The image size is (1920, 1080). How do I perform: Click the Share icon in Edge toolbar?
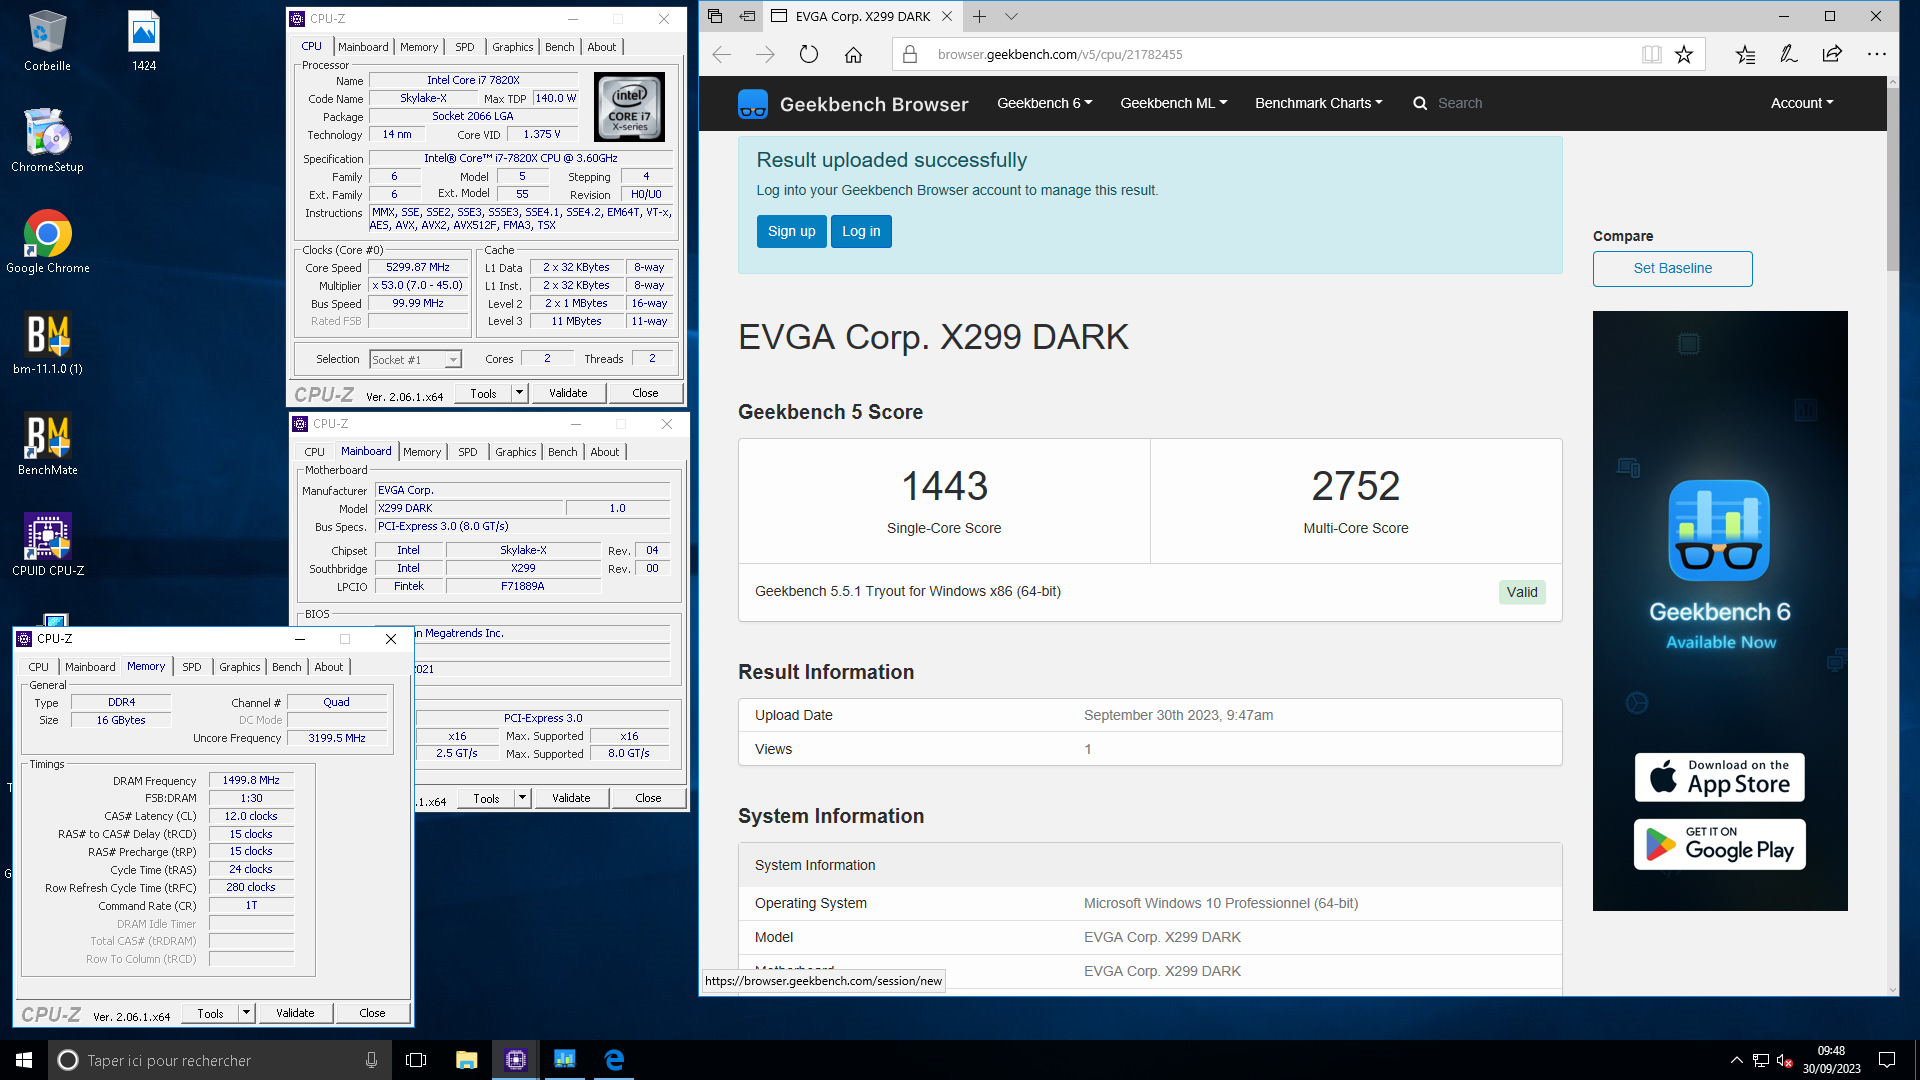pos(1832,55)
